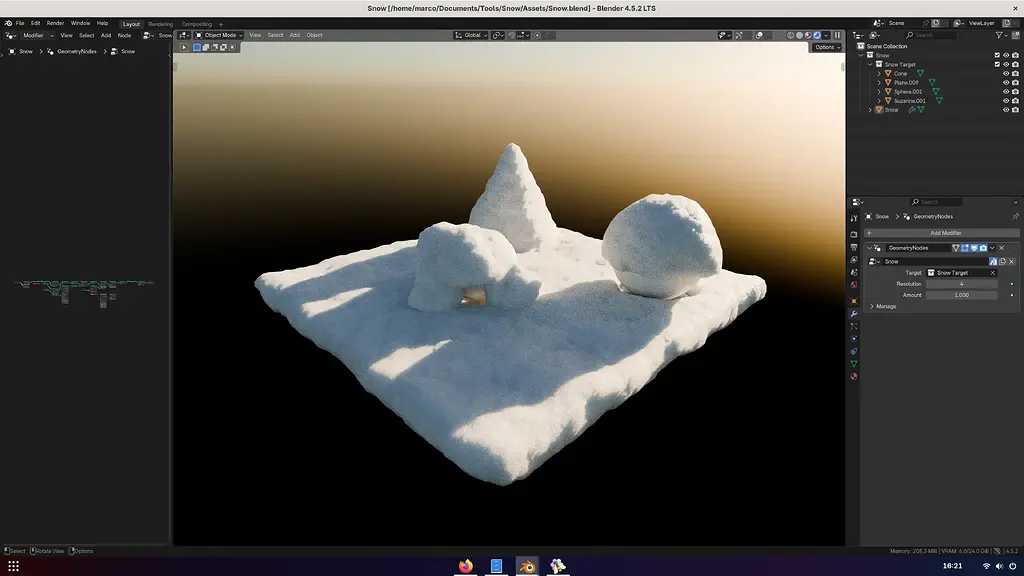This screenshot has height=576, width=1024.
Task: Open the World properties tab
Action: [854, 285]
